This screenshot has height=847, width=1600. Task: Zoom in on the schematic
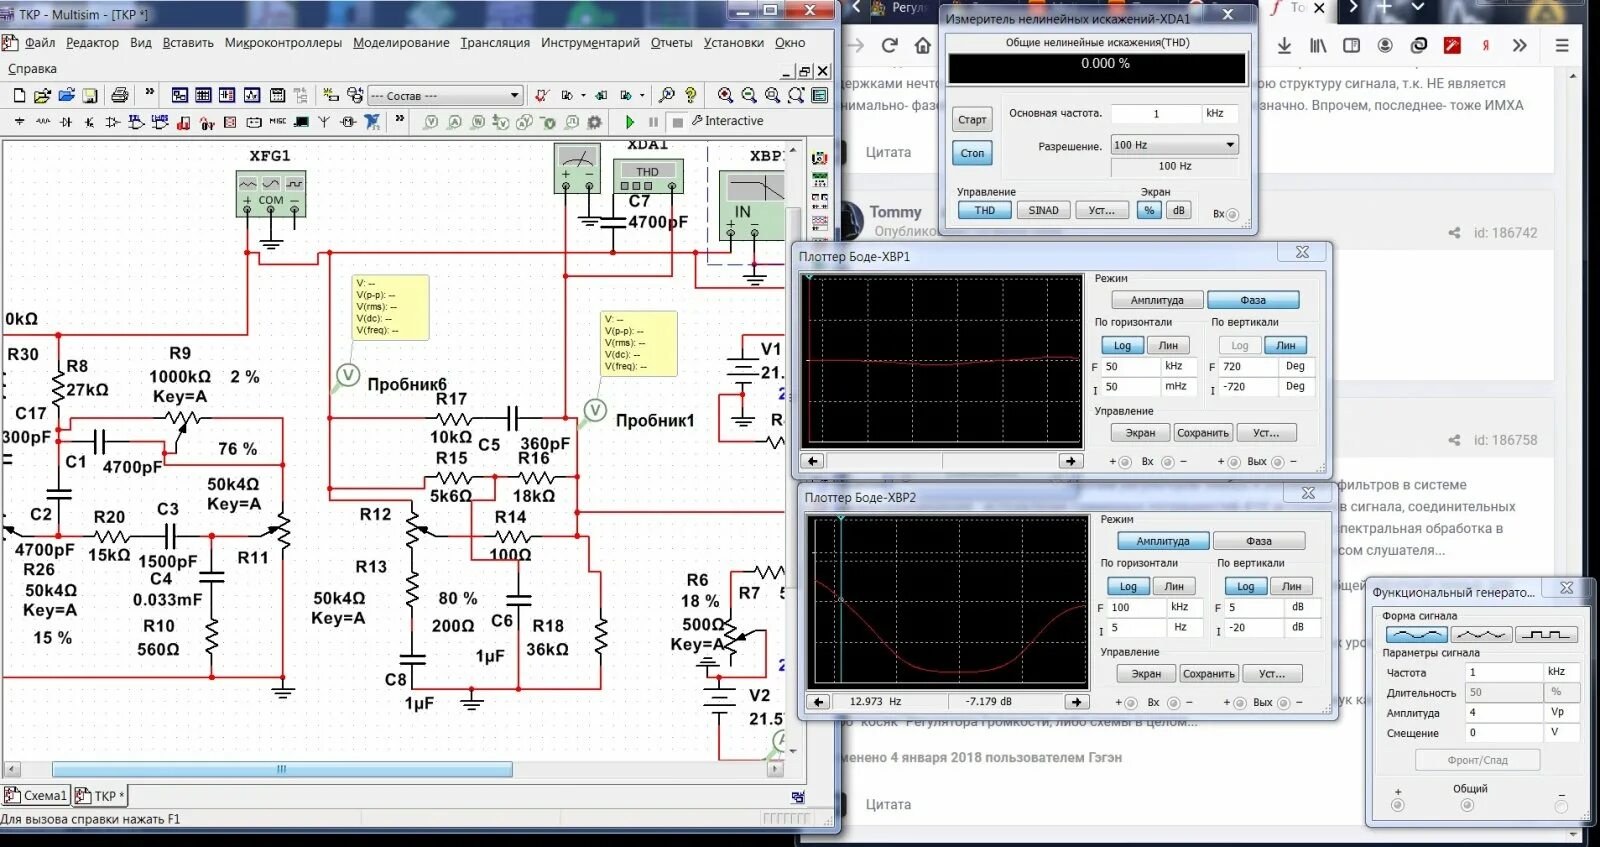tap(725, 95)
